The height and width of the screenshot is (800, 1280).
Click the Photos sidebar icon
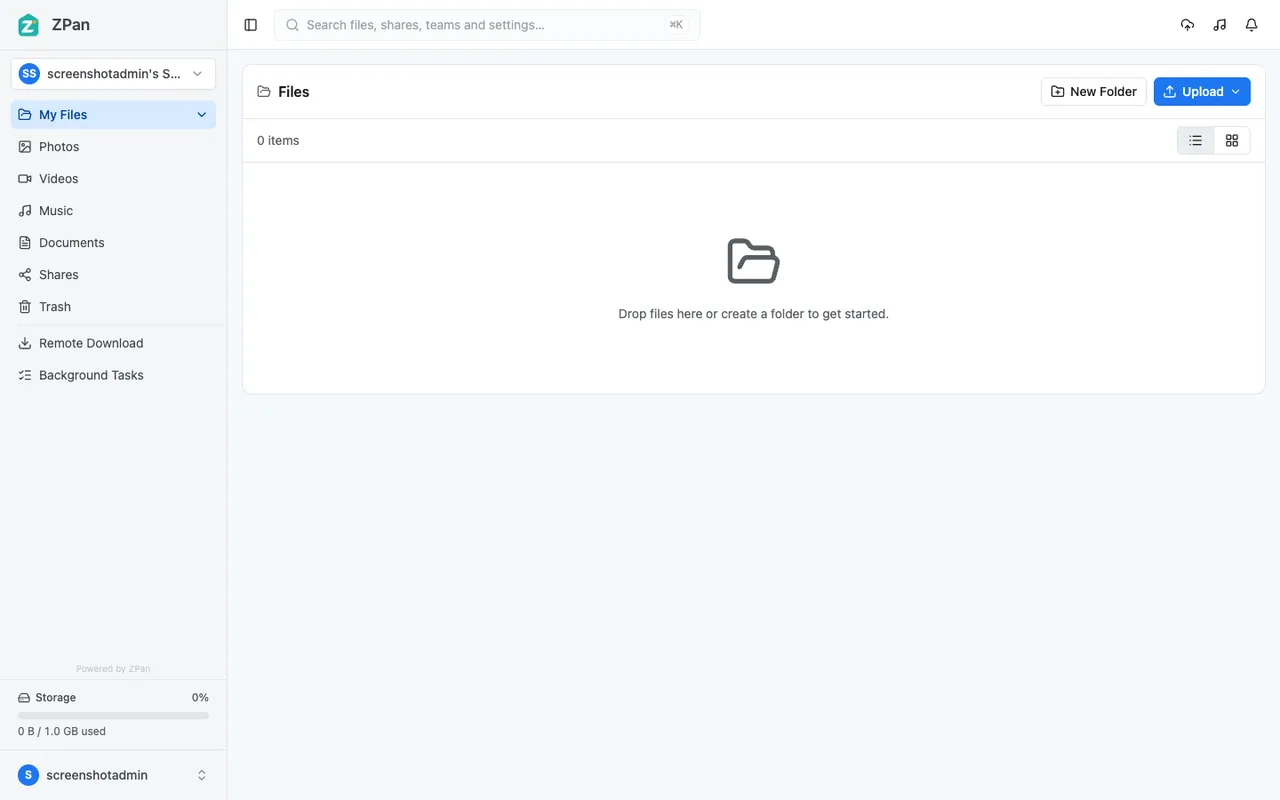(25, 147)
